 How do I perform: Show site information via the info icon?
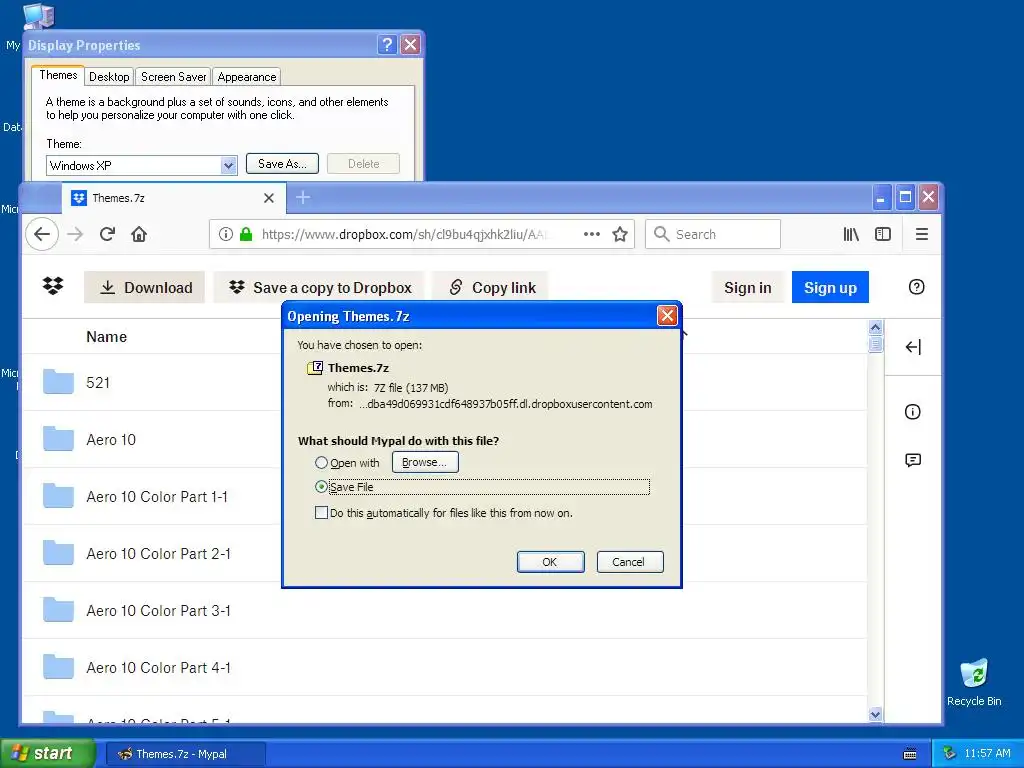pyautogui.click(x=225, y=234)
